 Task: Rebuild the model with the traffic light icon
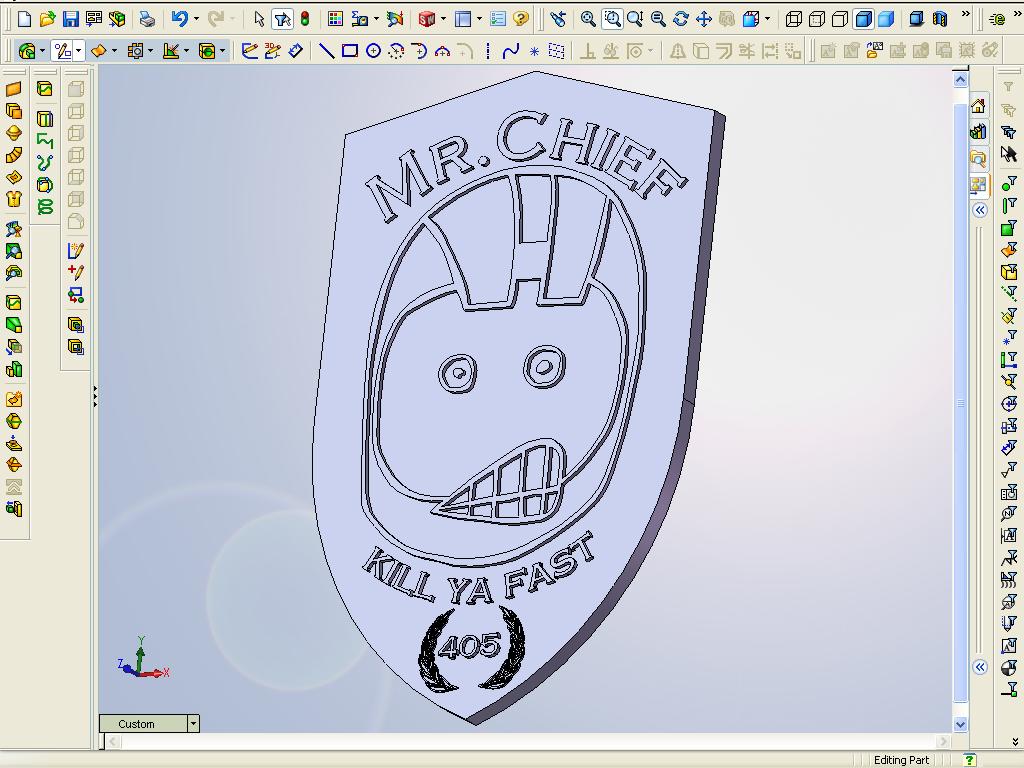[x=305, y=19]
